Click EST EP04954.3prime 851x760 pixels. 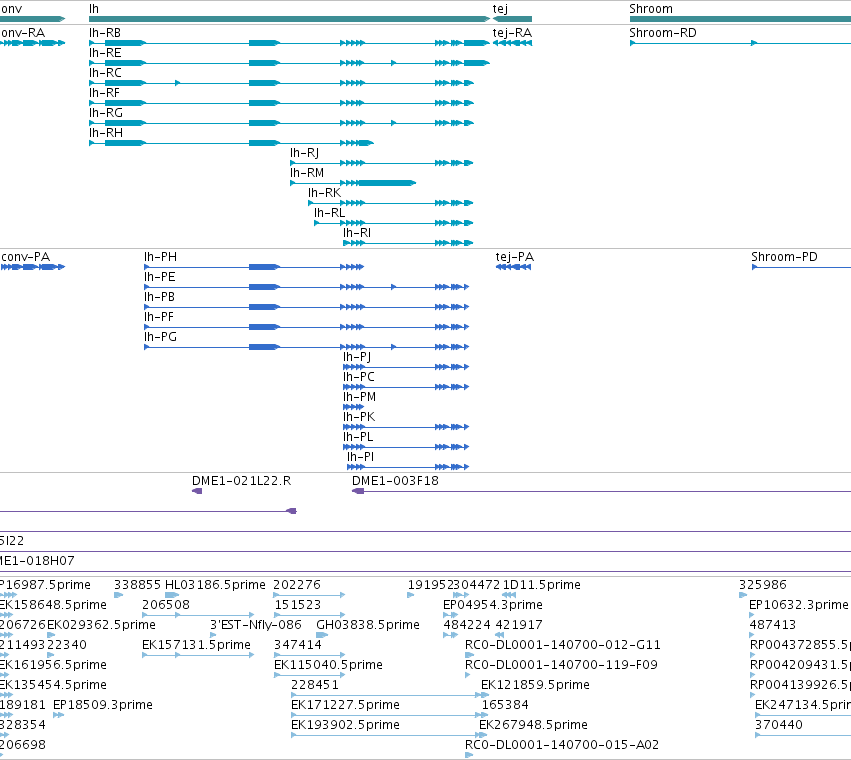(x=492, y=605)
